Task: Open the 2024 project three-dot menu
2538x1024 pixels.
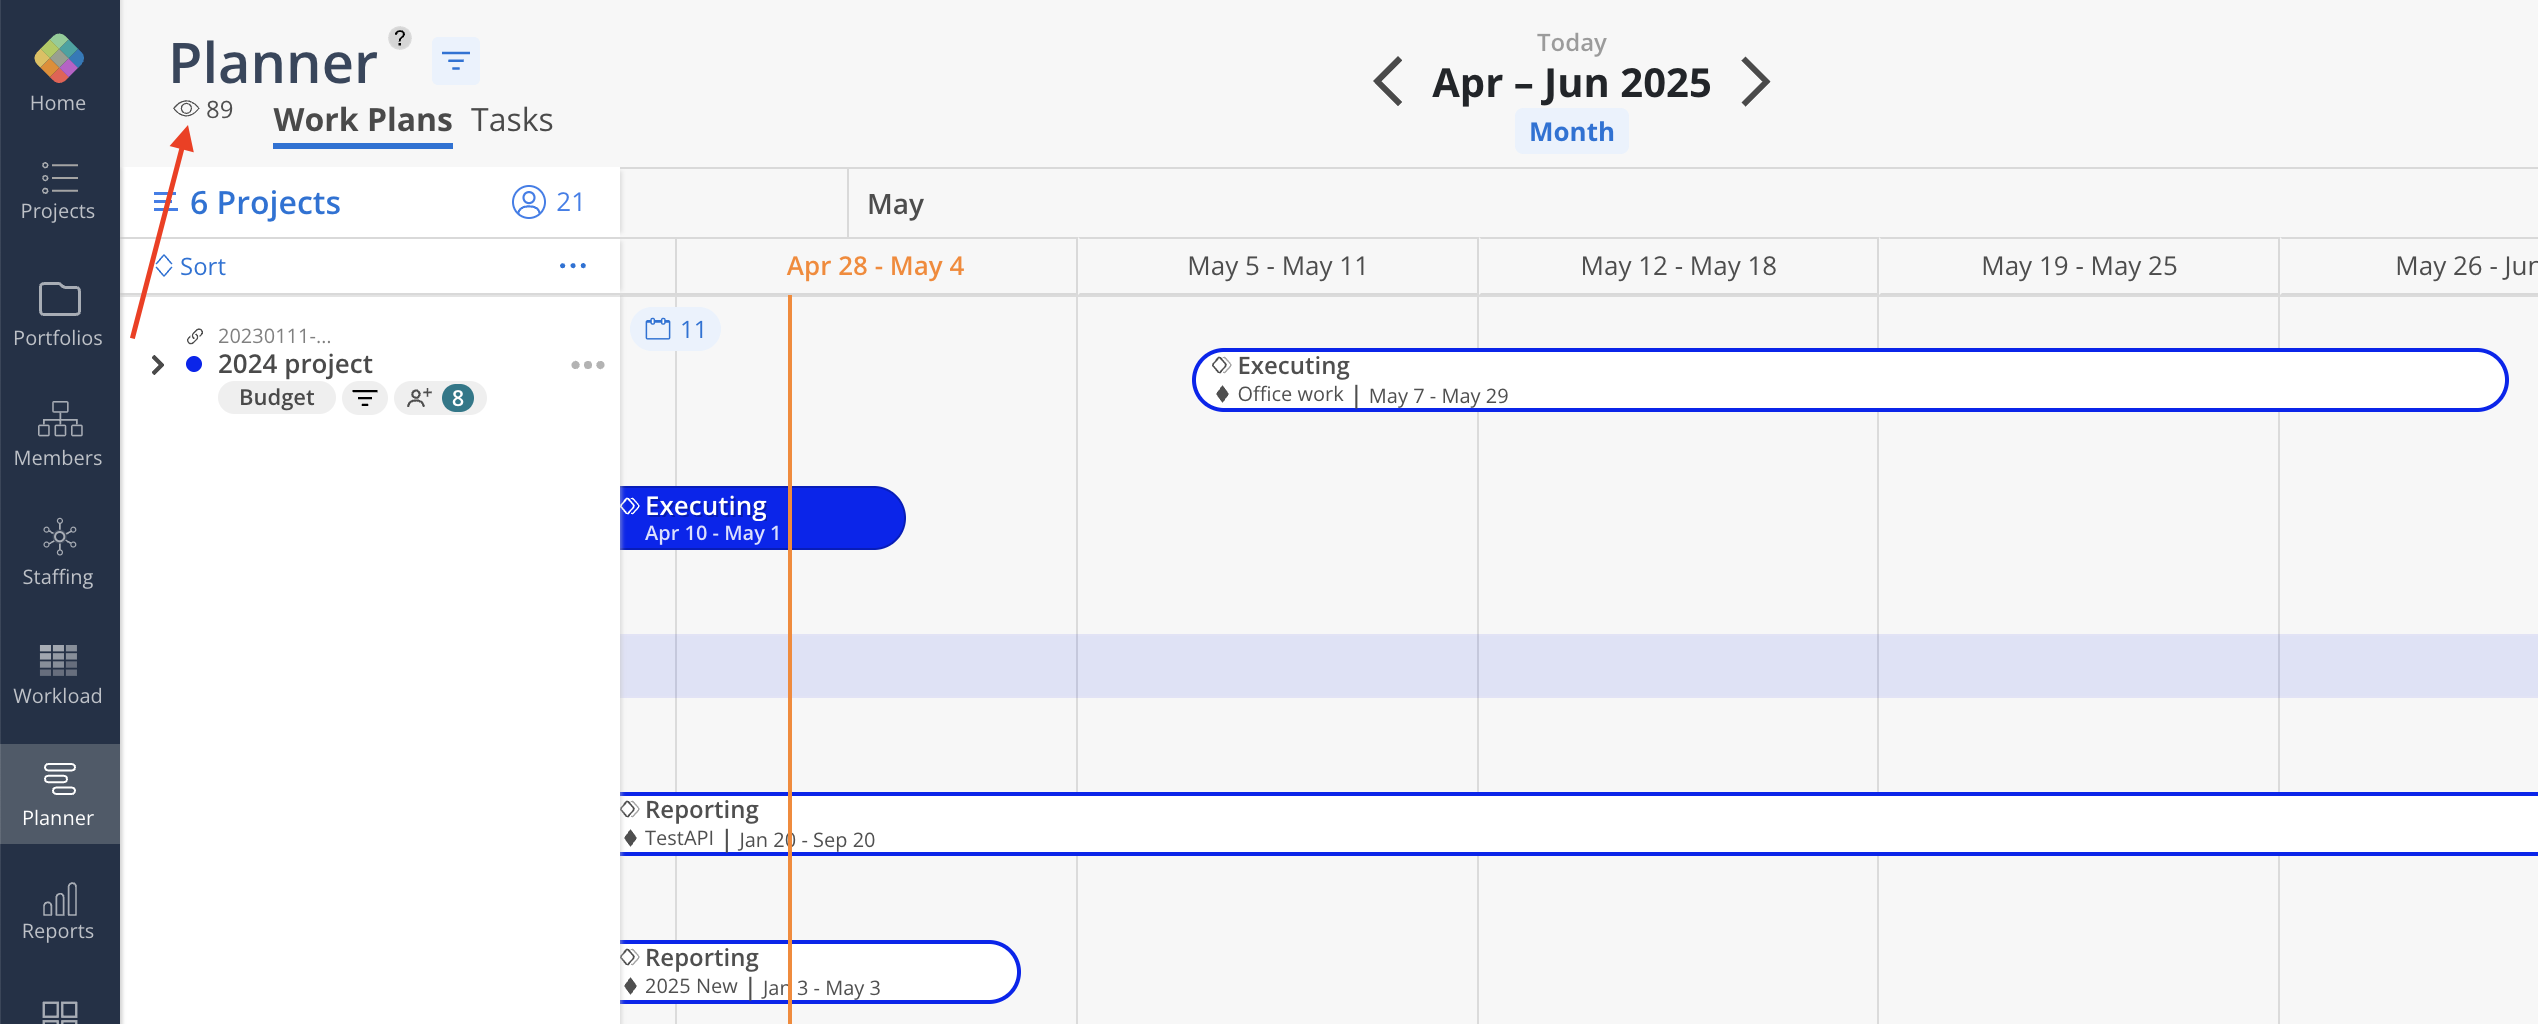Action: tap(588, 365)
